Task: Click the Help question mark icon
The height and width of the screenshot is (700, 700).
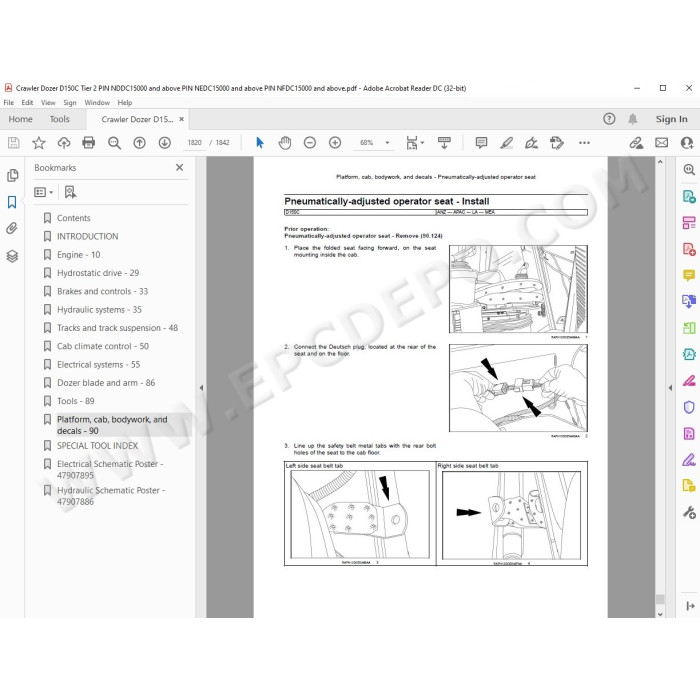Action: point(609,119)
